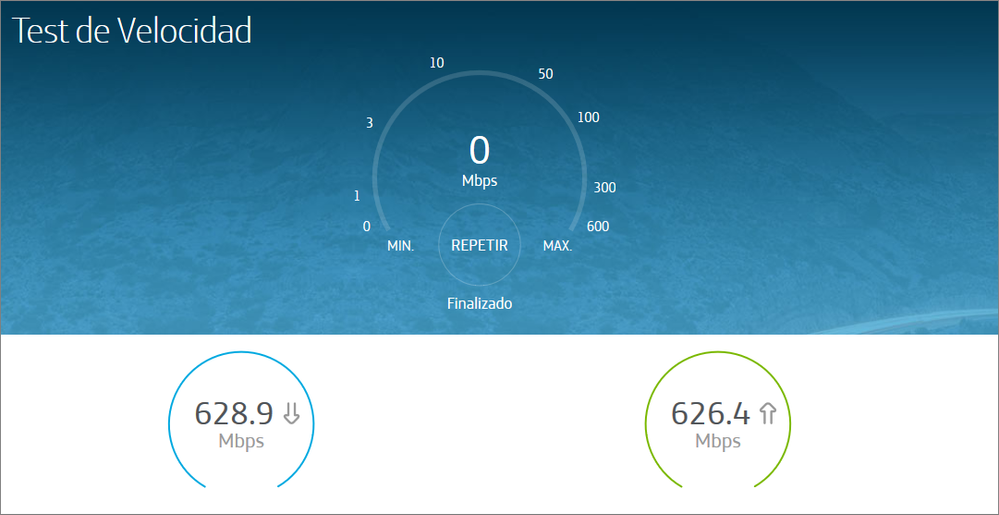This screenshot has height=515, width=999.
Task: Click the Mbps label under 626.4
Action: point(718,441)
